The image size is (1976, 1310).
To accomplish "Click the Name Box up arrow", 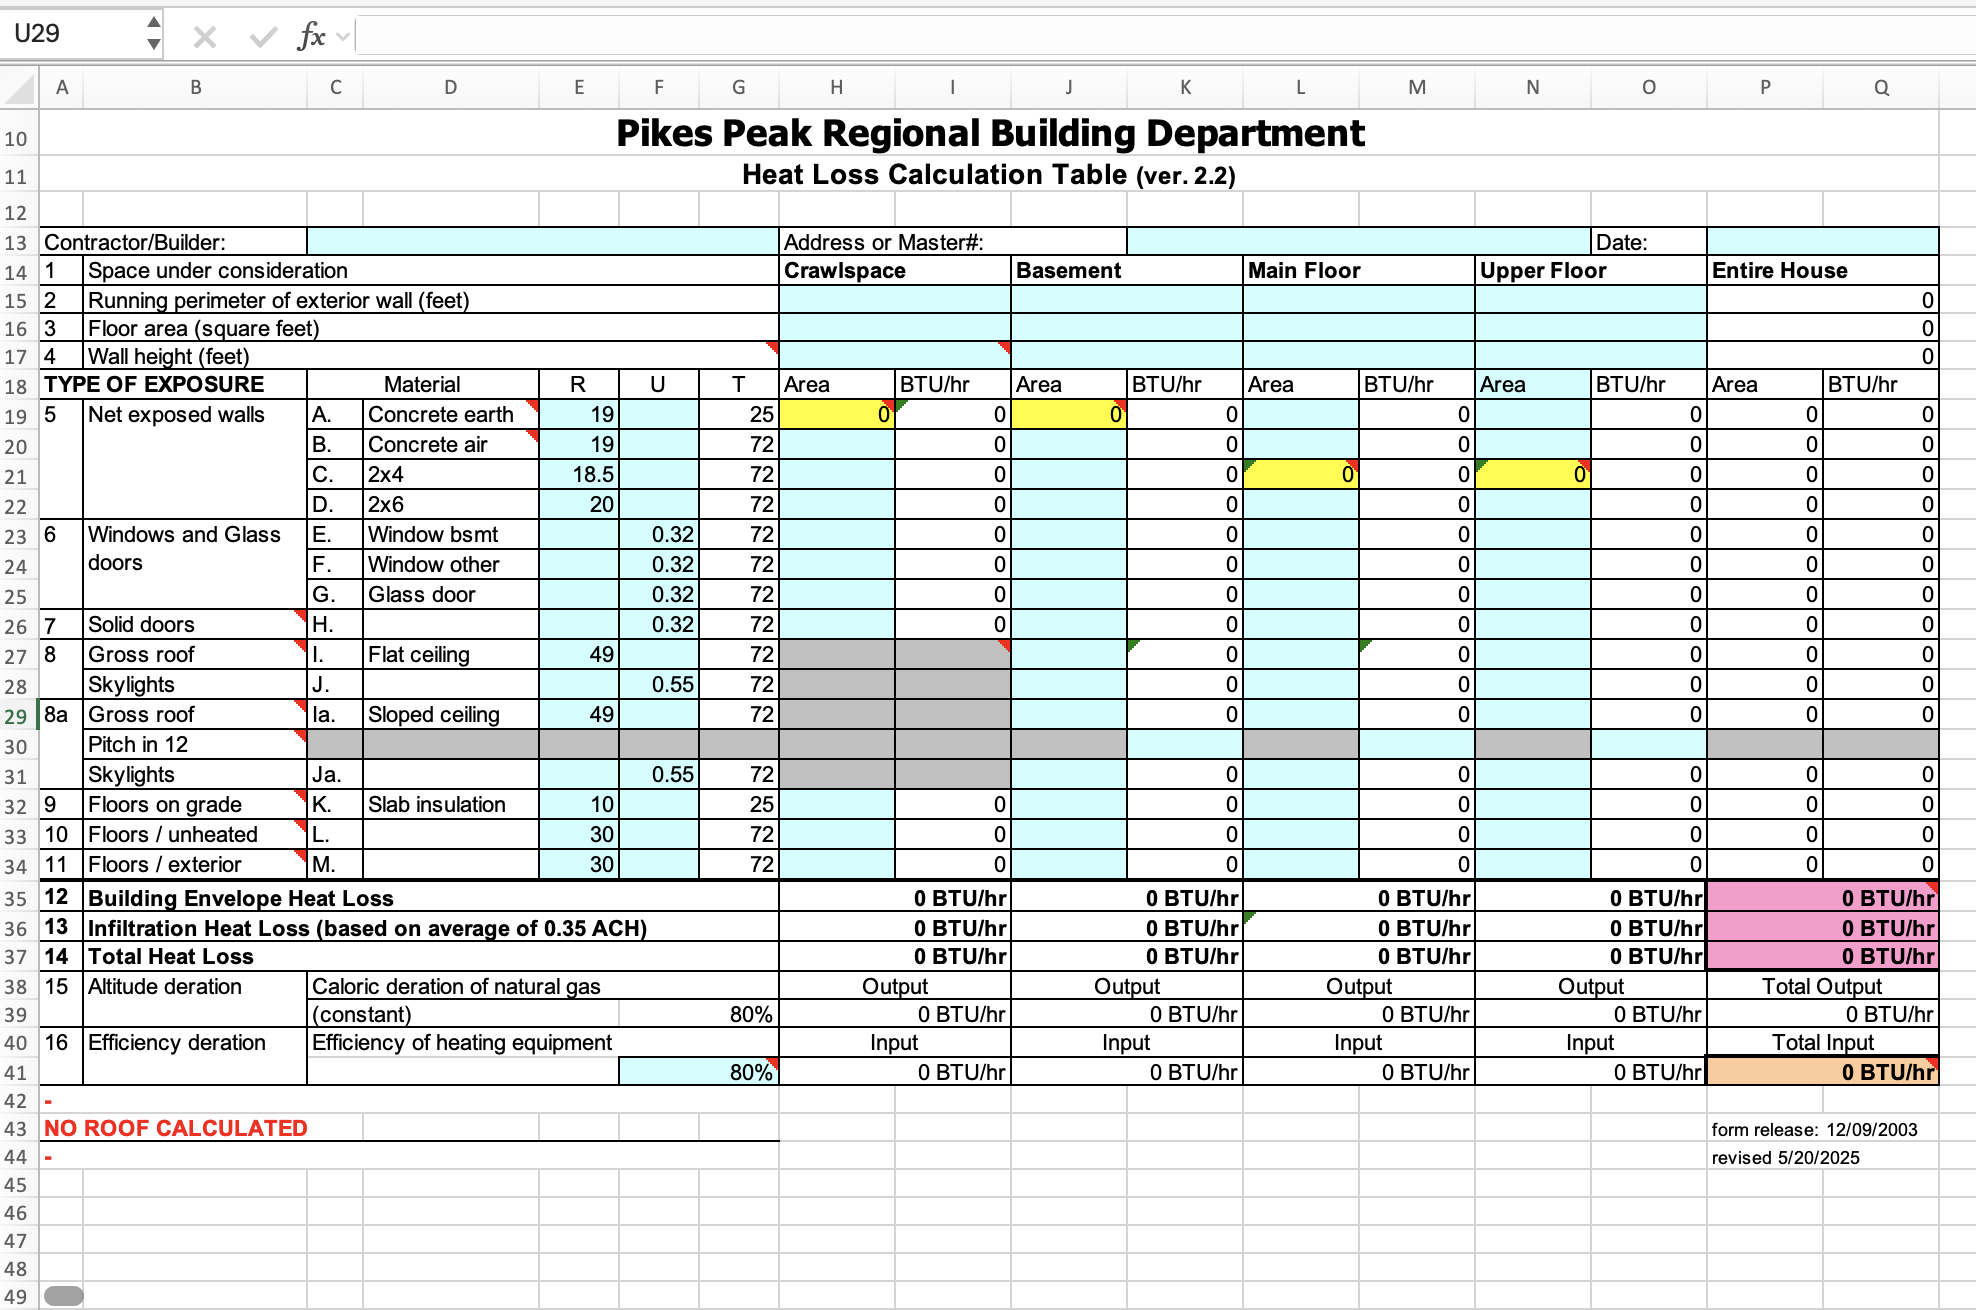I will (x=153, y=22).
